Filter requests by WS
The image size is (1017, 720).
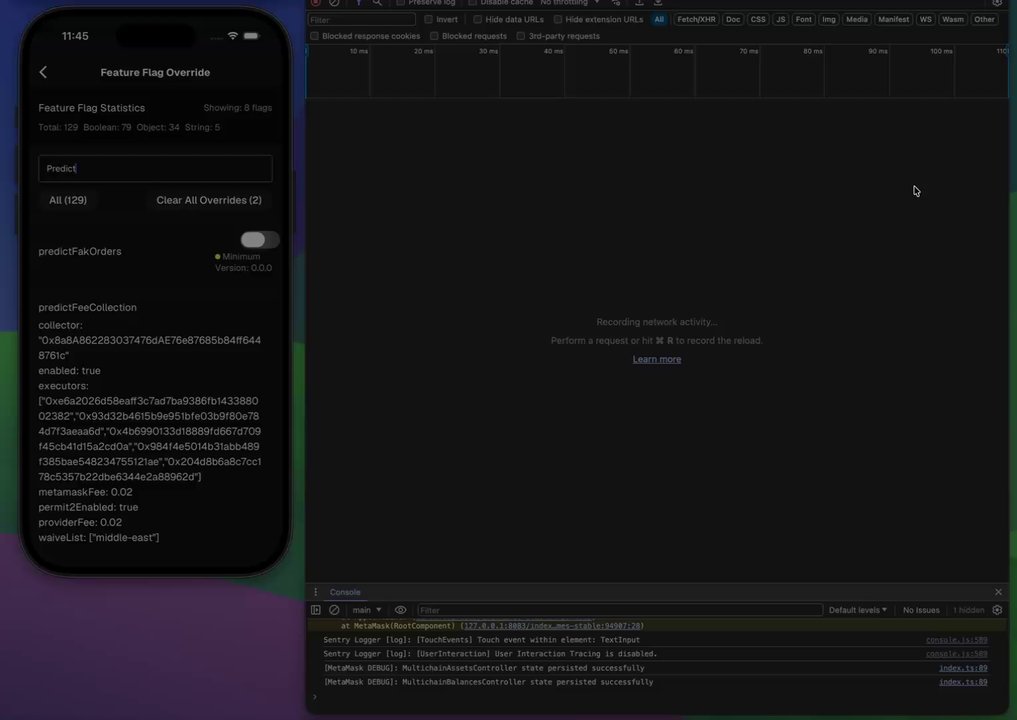click(x=926, y=19)
